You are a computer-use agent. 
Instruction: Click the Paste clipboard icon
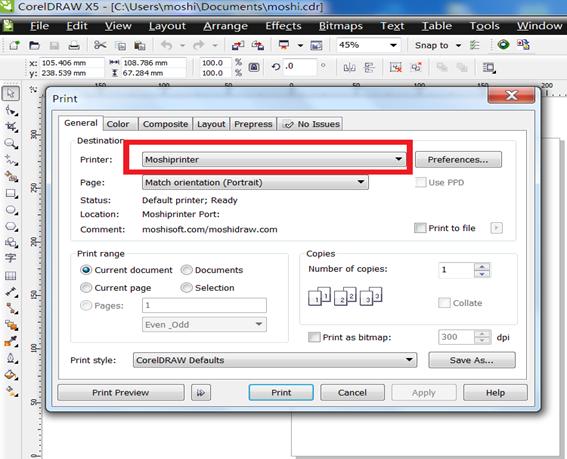click(140, 46)
